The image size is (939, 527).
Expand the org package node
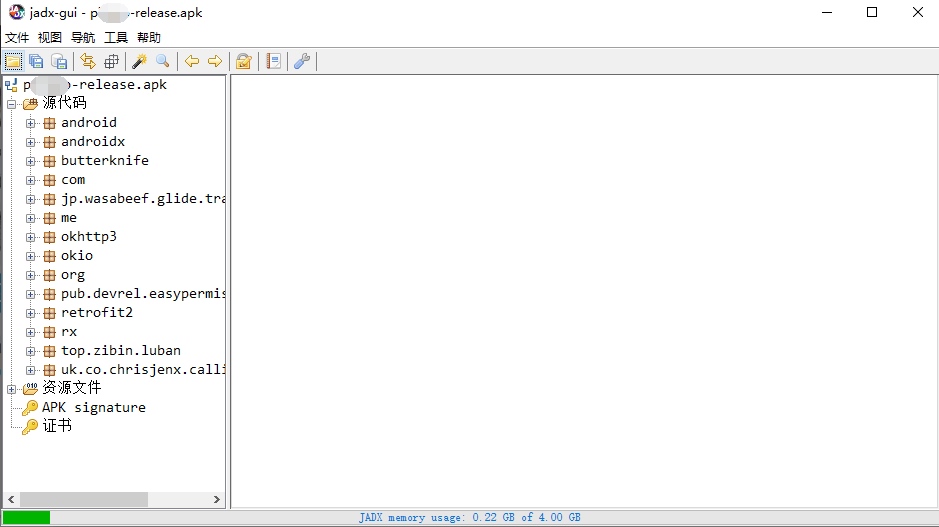point(31,275)
